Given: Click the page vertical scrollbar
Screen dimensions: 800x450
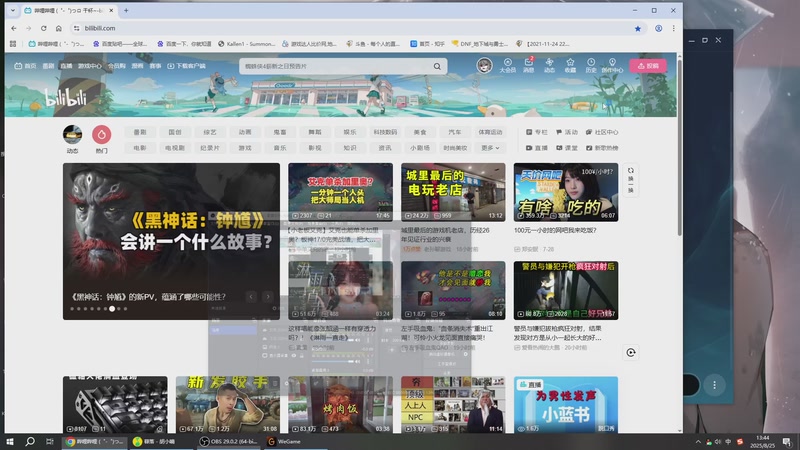Looking at the screenshot, I should pos(680,148).
